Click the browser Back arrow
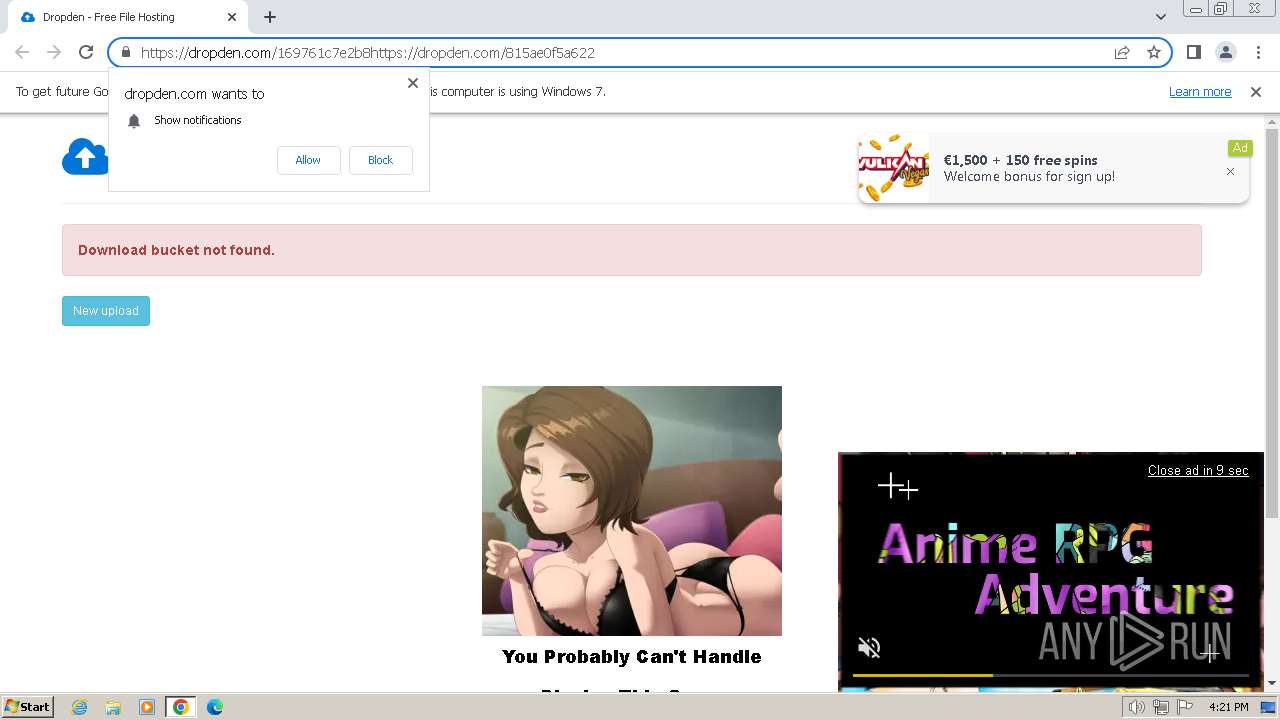The image size is (1280, 720). coord(22,52)
